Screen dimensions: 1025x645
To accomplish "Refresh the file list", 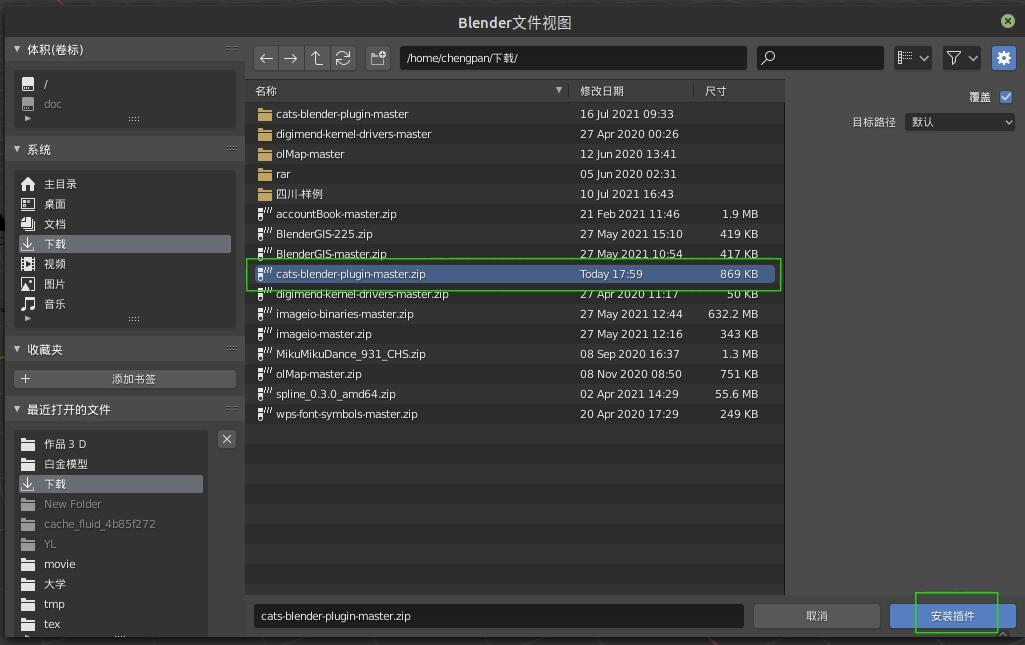I will [343, 58].
